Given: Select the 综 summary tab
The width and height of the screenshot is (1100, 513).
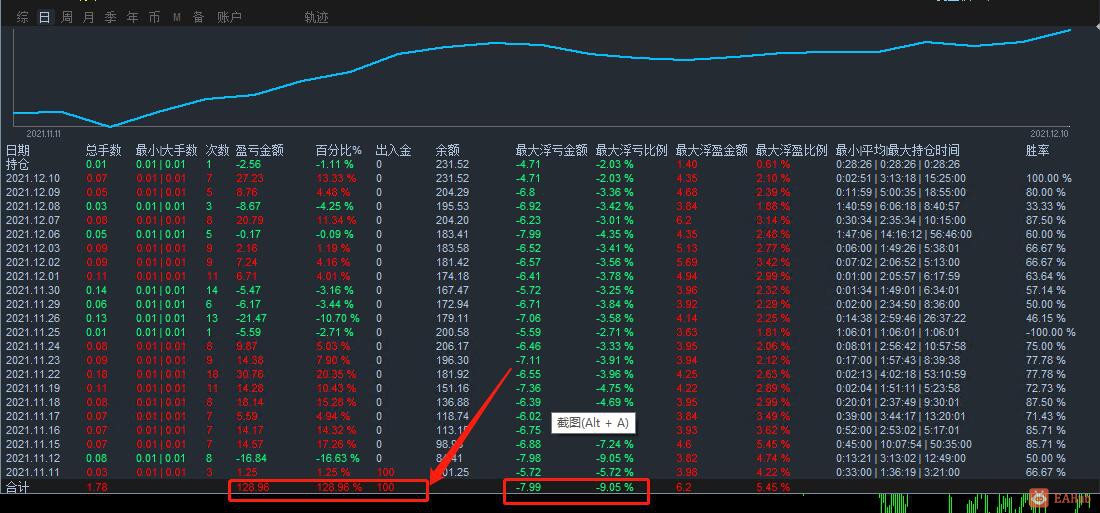Looking at the screenshot, I should [x=23, y=18].
